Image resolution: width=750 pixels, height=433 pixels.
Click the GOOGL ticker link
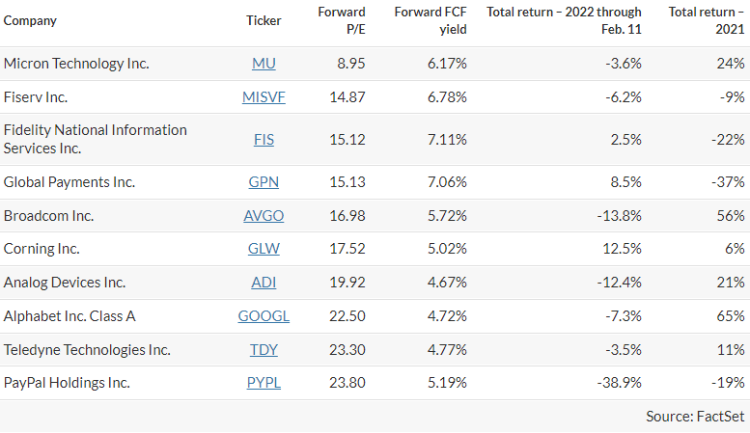[x=264, y=316]
